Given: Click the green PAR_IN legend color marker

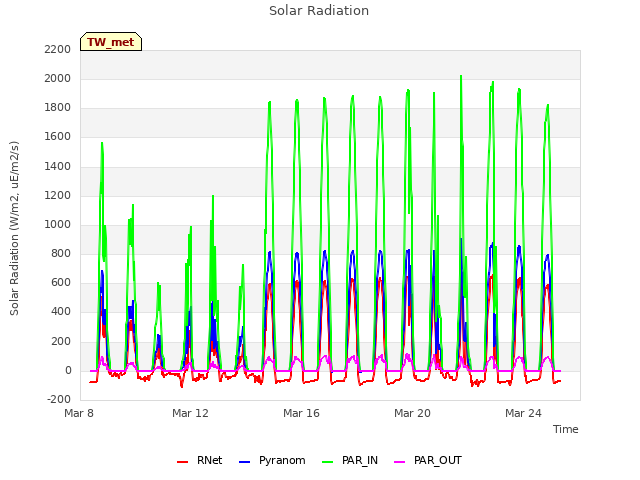Looking at the screenshot, I should [328, 462].
